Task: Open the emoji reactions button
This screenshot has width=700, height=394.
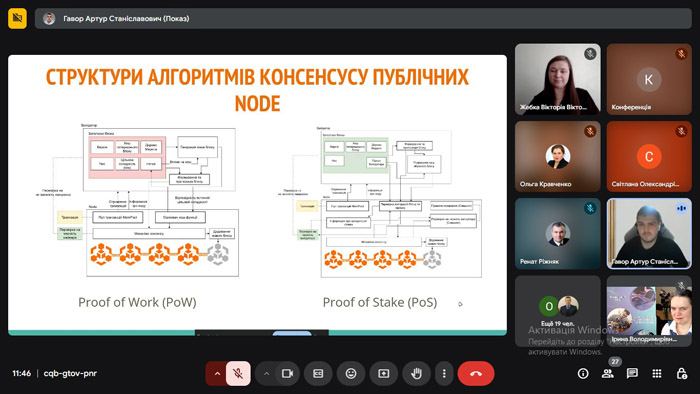Action: click(351, 373)
